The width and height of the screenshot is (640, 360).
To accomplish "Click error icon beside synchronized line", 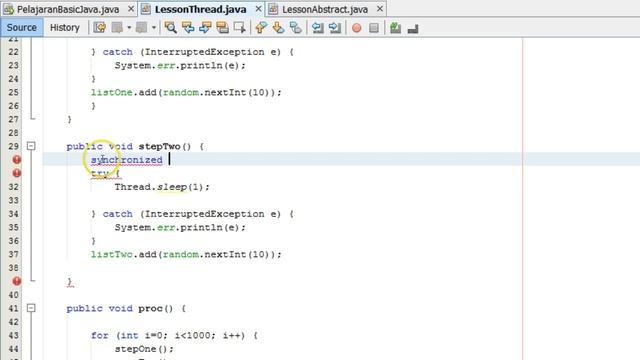I will (16, 160).
